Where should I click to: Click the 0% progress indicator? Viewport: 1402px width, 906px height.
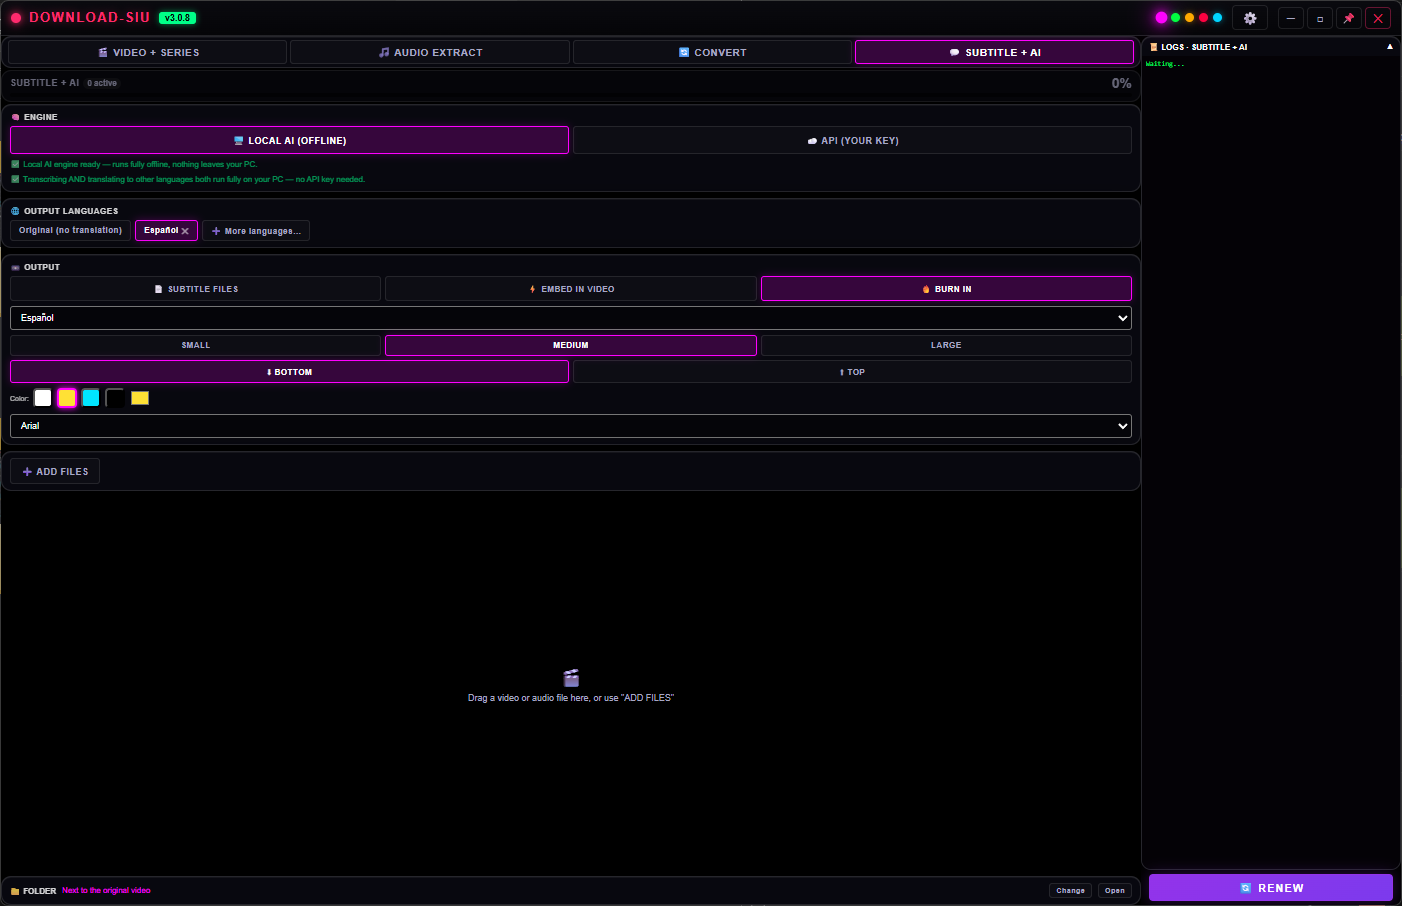1121,83
